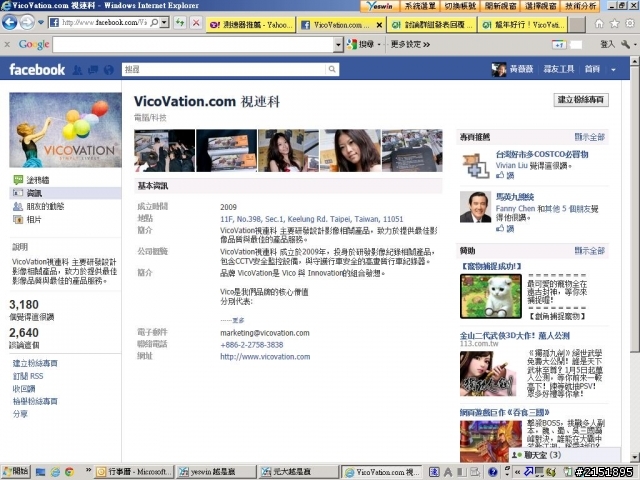
Task: Click the address bar search magnifier icon
Action: coord(154,22)
